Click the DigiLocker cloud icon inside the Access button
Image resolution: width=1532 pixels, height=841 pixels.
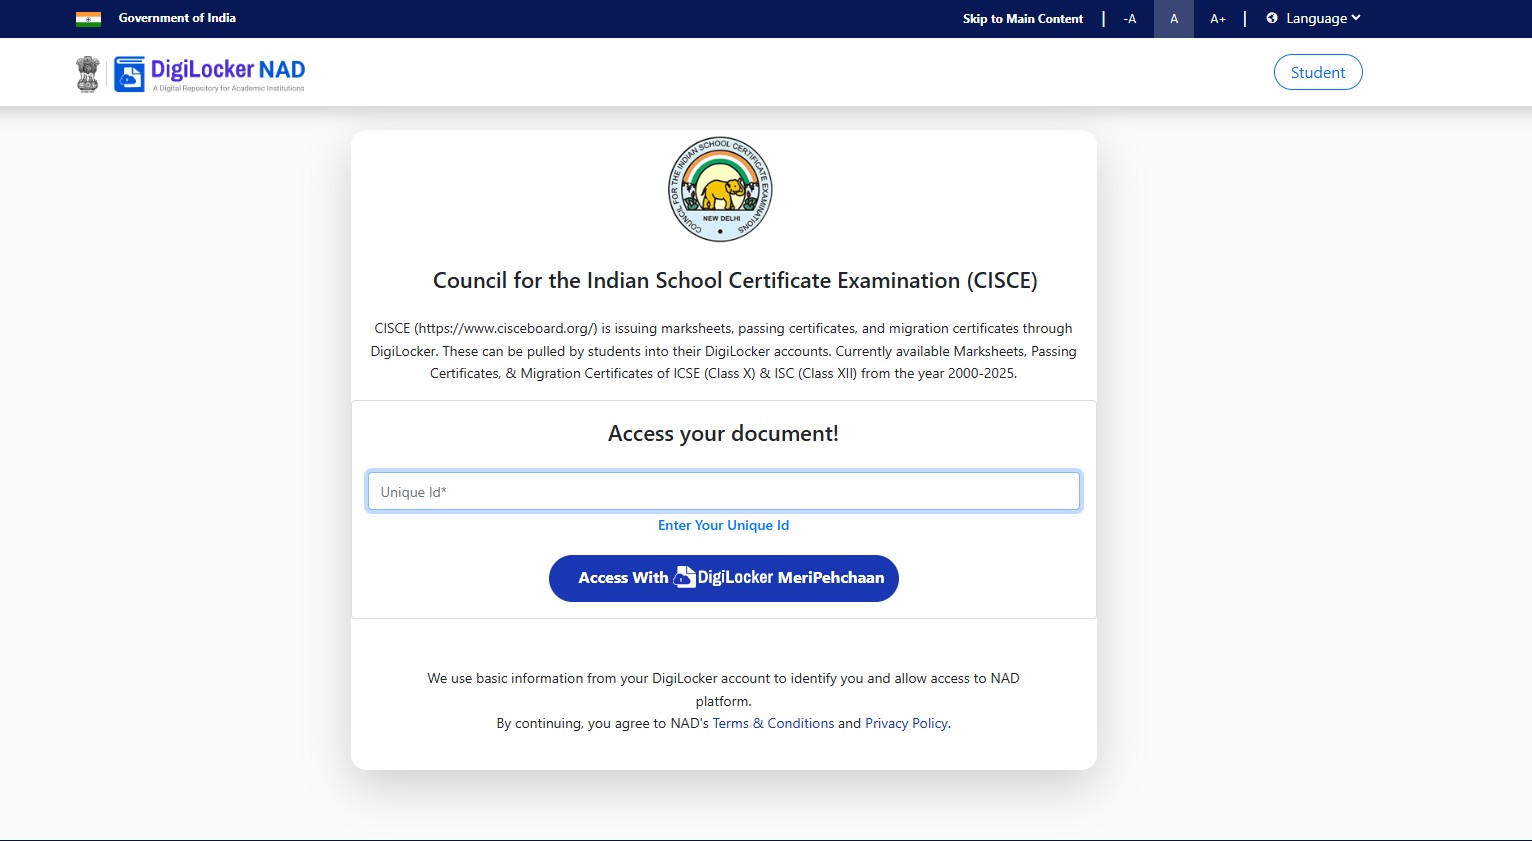point(684,577)
